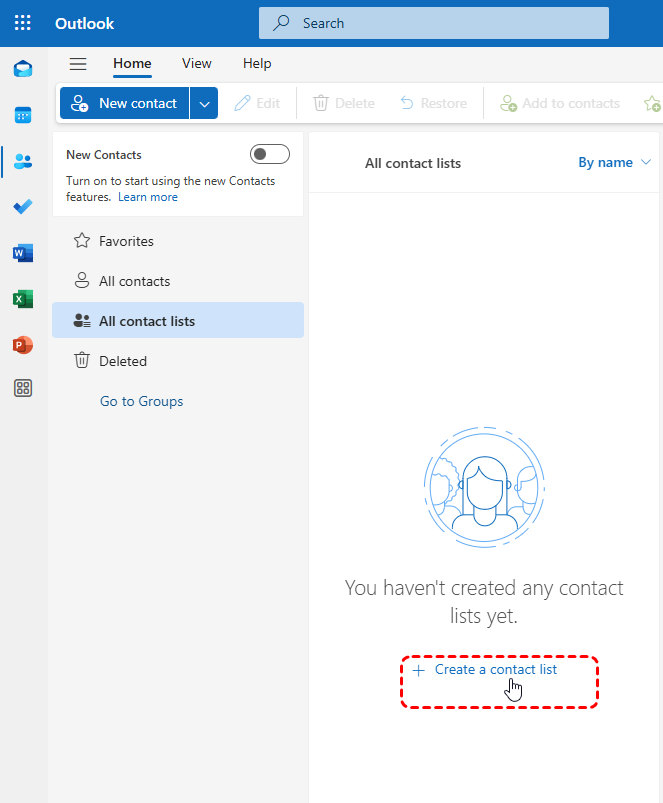Click the add to favorites star icon

[x=652, y=103]
